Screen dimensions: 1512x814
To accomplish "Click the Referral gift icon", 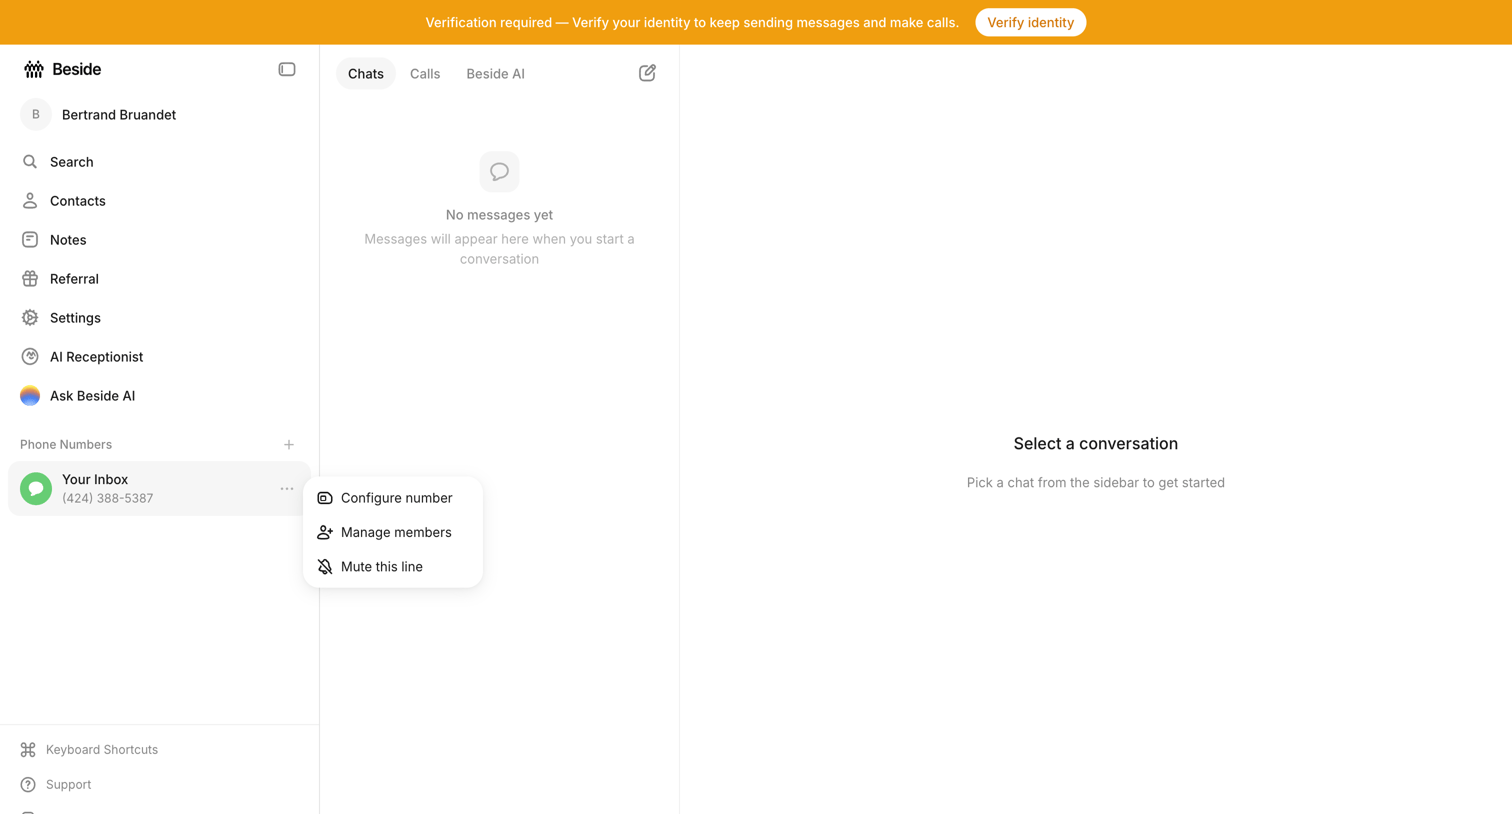I will coord(30,279).
